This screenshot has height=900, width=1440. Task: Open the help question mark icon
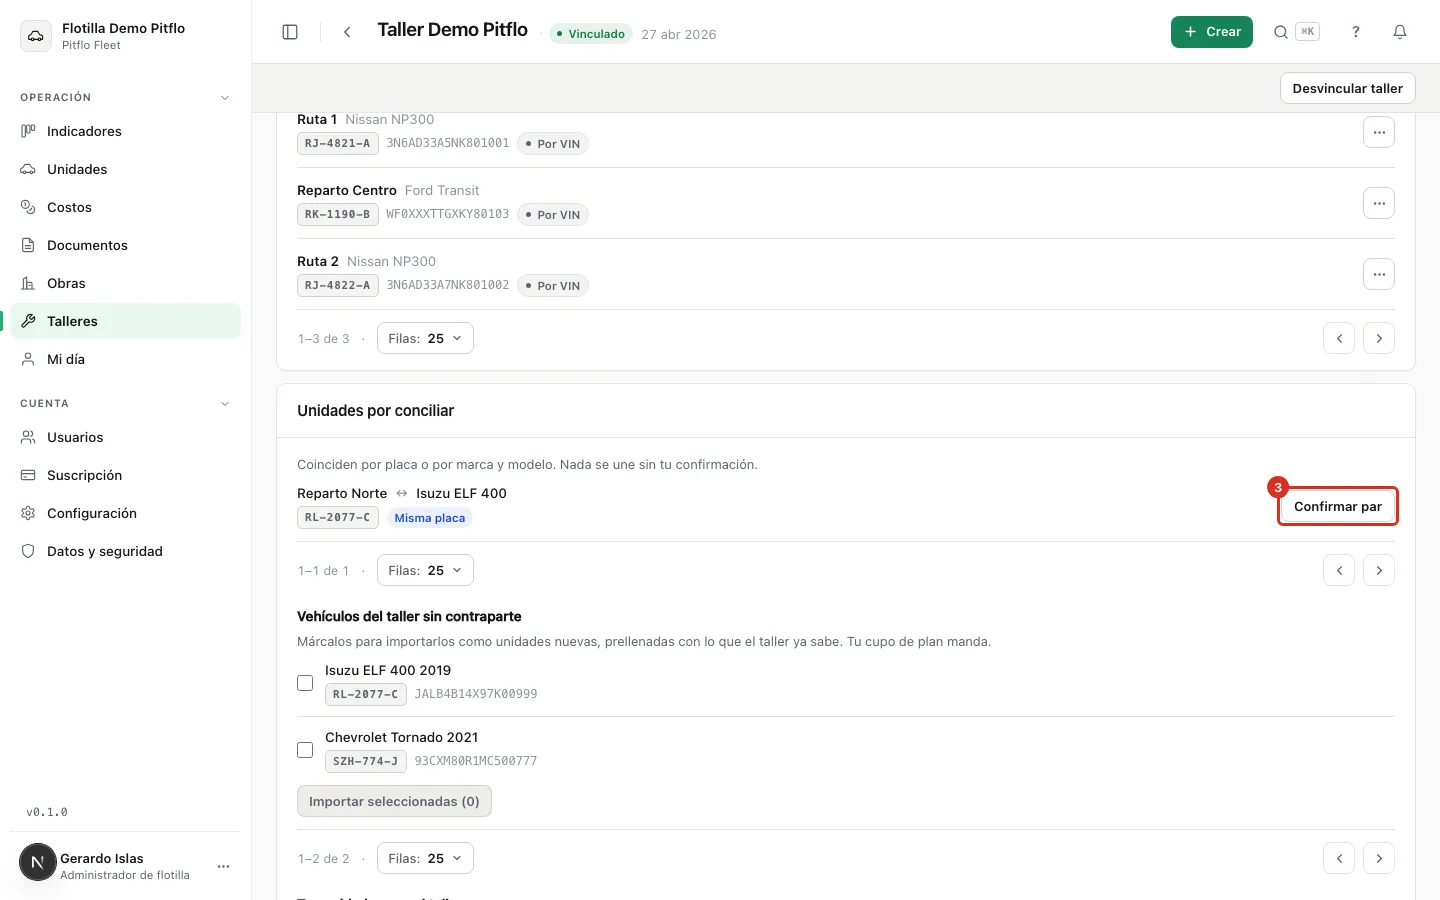click(1356, 32)
